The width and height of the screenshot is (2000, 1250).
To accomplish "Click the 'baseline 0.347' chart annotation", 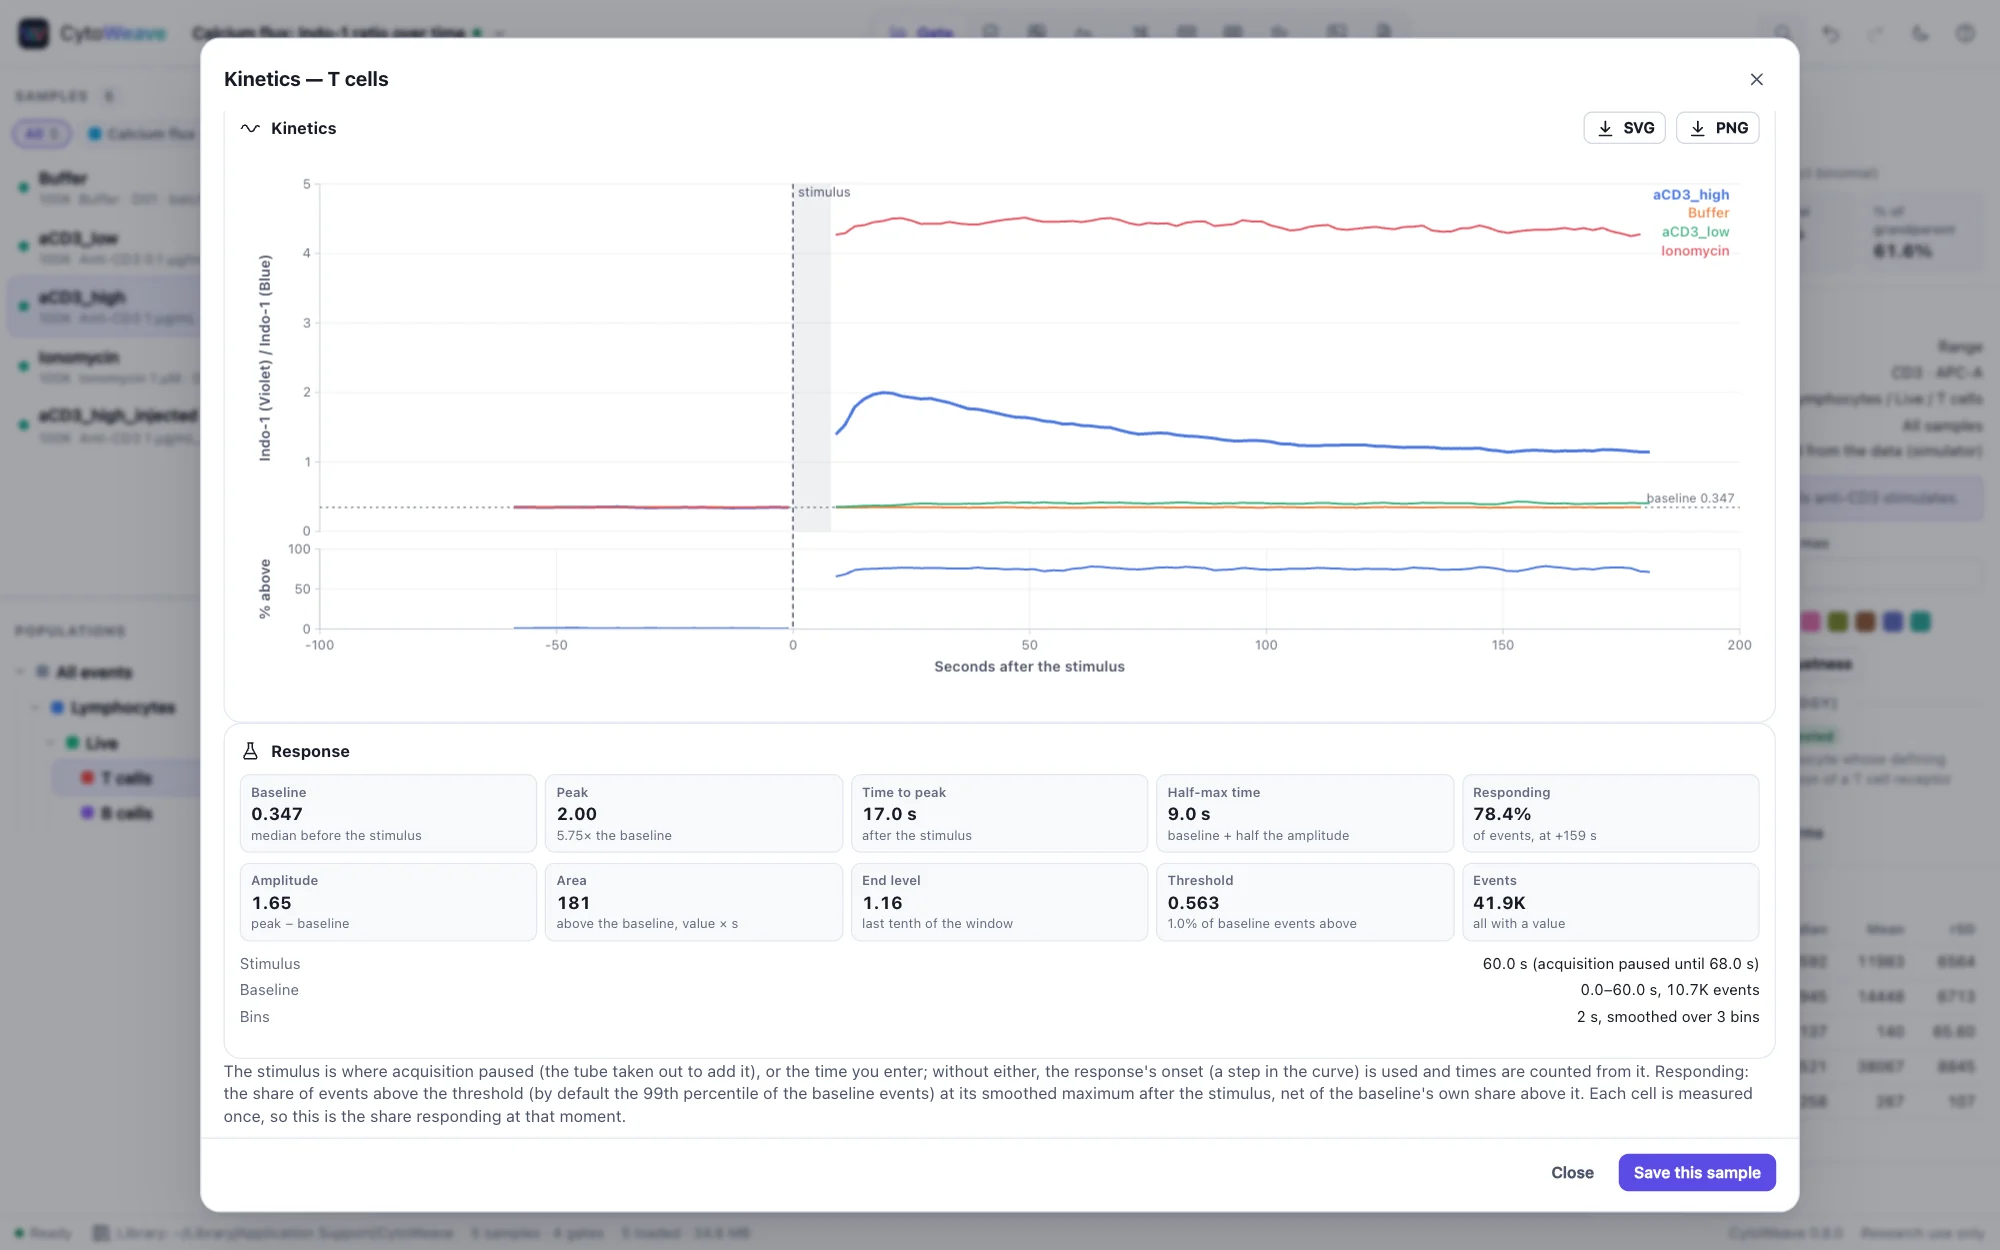I will pyautogui.click(x=1690, y=498).
